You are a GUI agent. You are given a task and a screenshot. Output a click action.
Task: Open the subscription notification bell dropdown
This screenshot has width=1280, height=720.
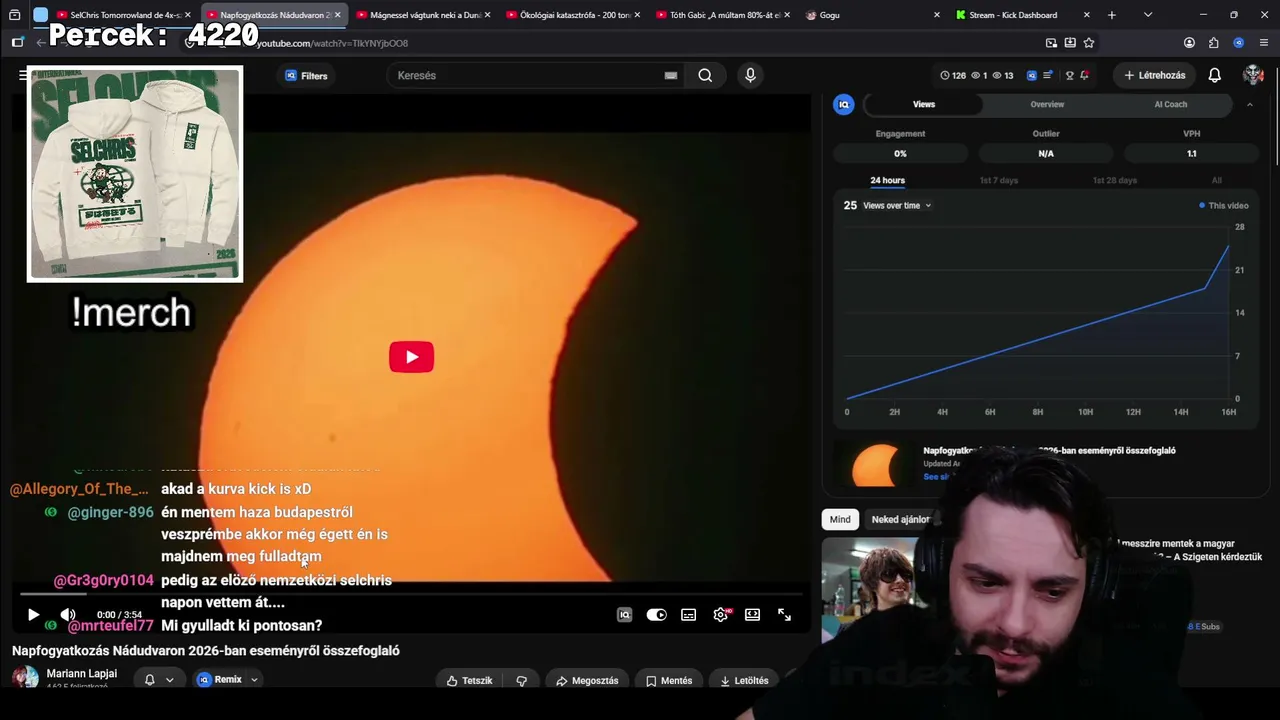[158, 680]
